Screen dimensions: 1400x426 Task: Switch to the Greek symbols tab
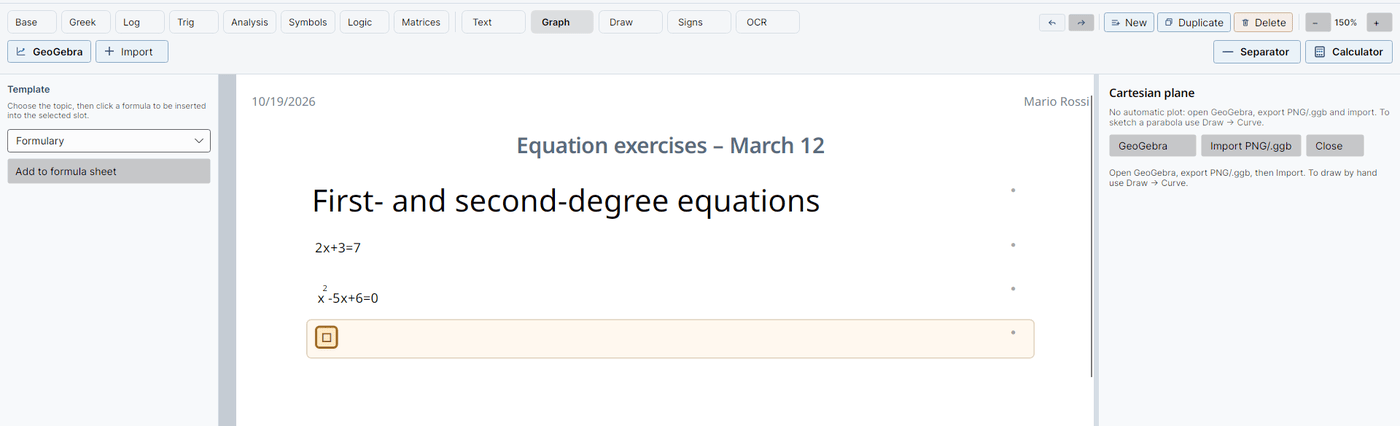coord(84,22)
